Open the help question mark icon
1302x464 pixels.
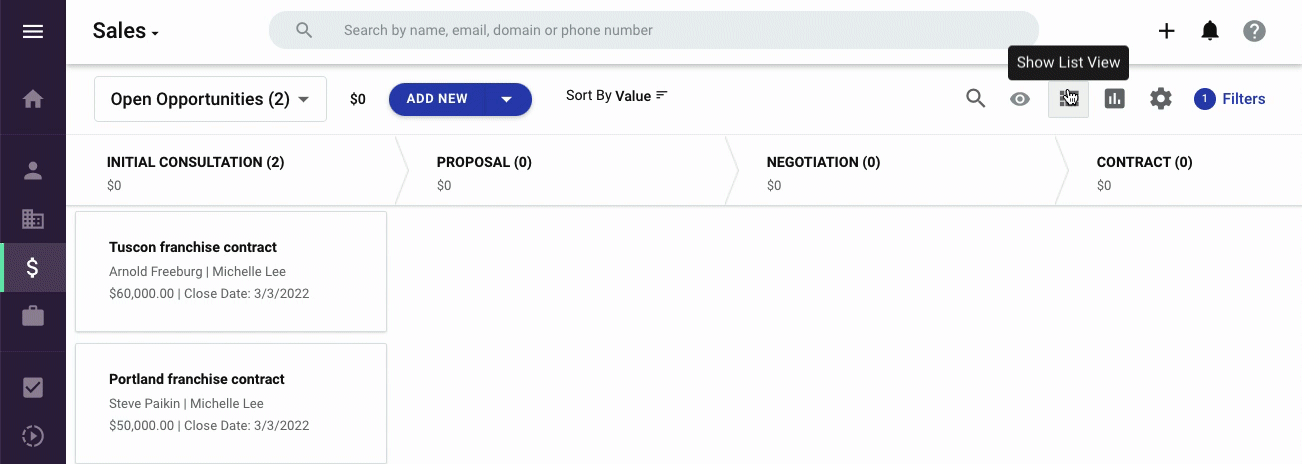click(x=1254, y=31)
